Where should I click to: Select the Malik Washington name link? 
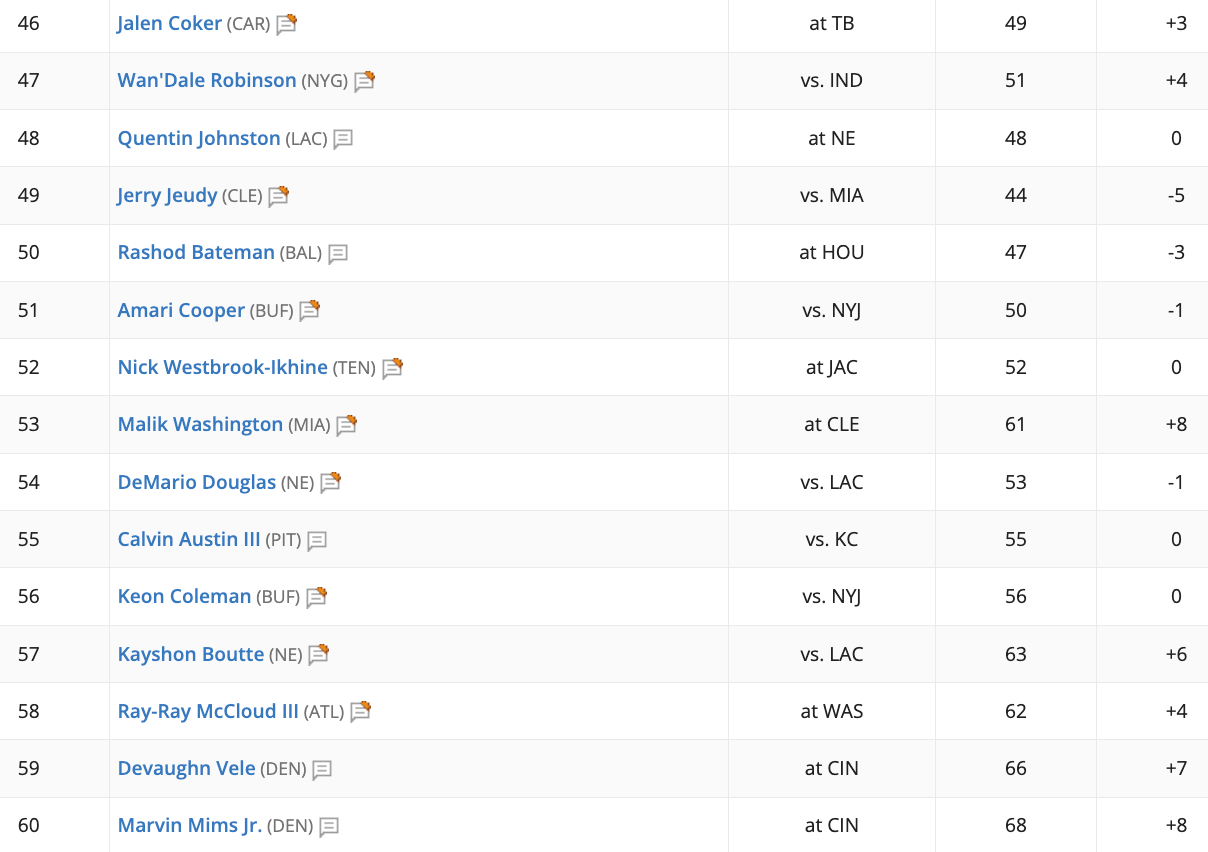[x=201, y=425]
